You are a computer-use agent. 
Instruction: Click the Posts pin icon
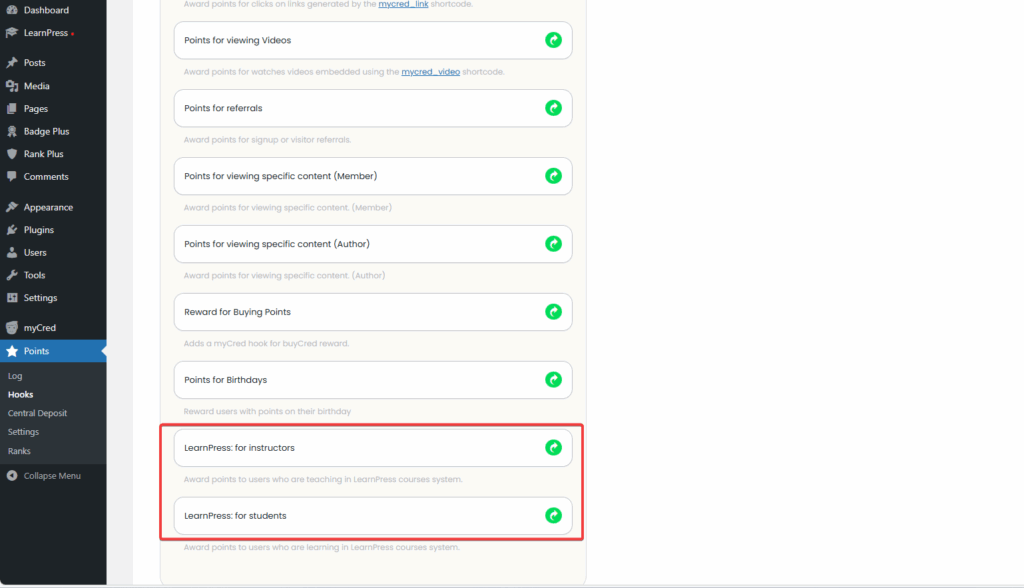(x=12, y=63)
